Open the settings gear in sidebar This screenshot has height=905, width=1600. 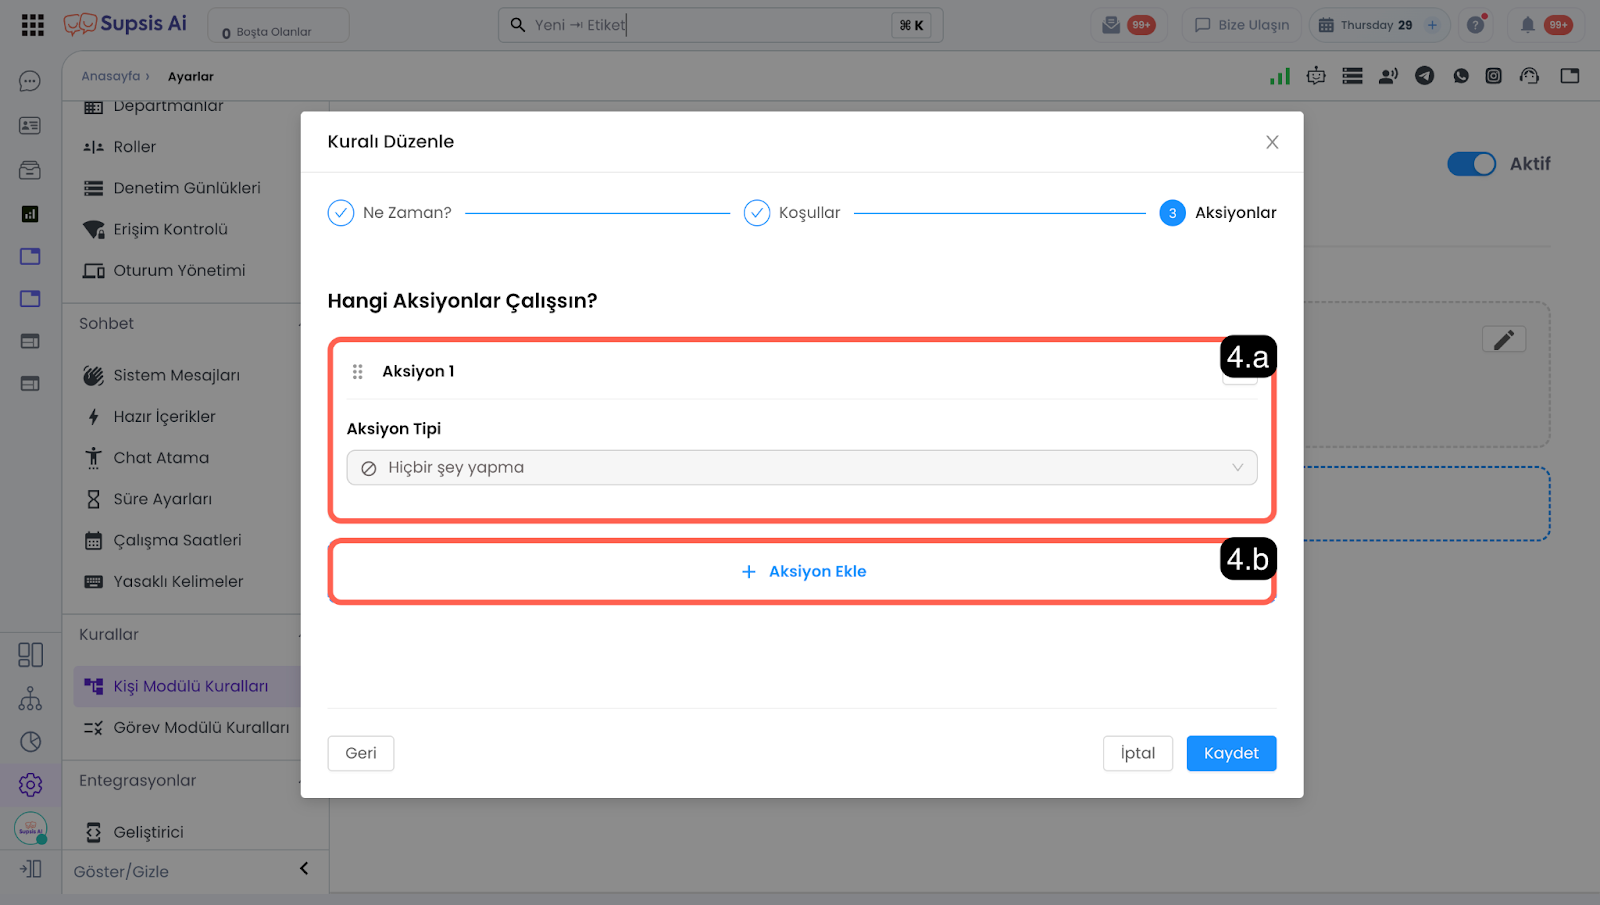pyautogui.click(x=30, y=785)
